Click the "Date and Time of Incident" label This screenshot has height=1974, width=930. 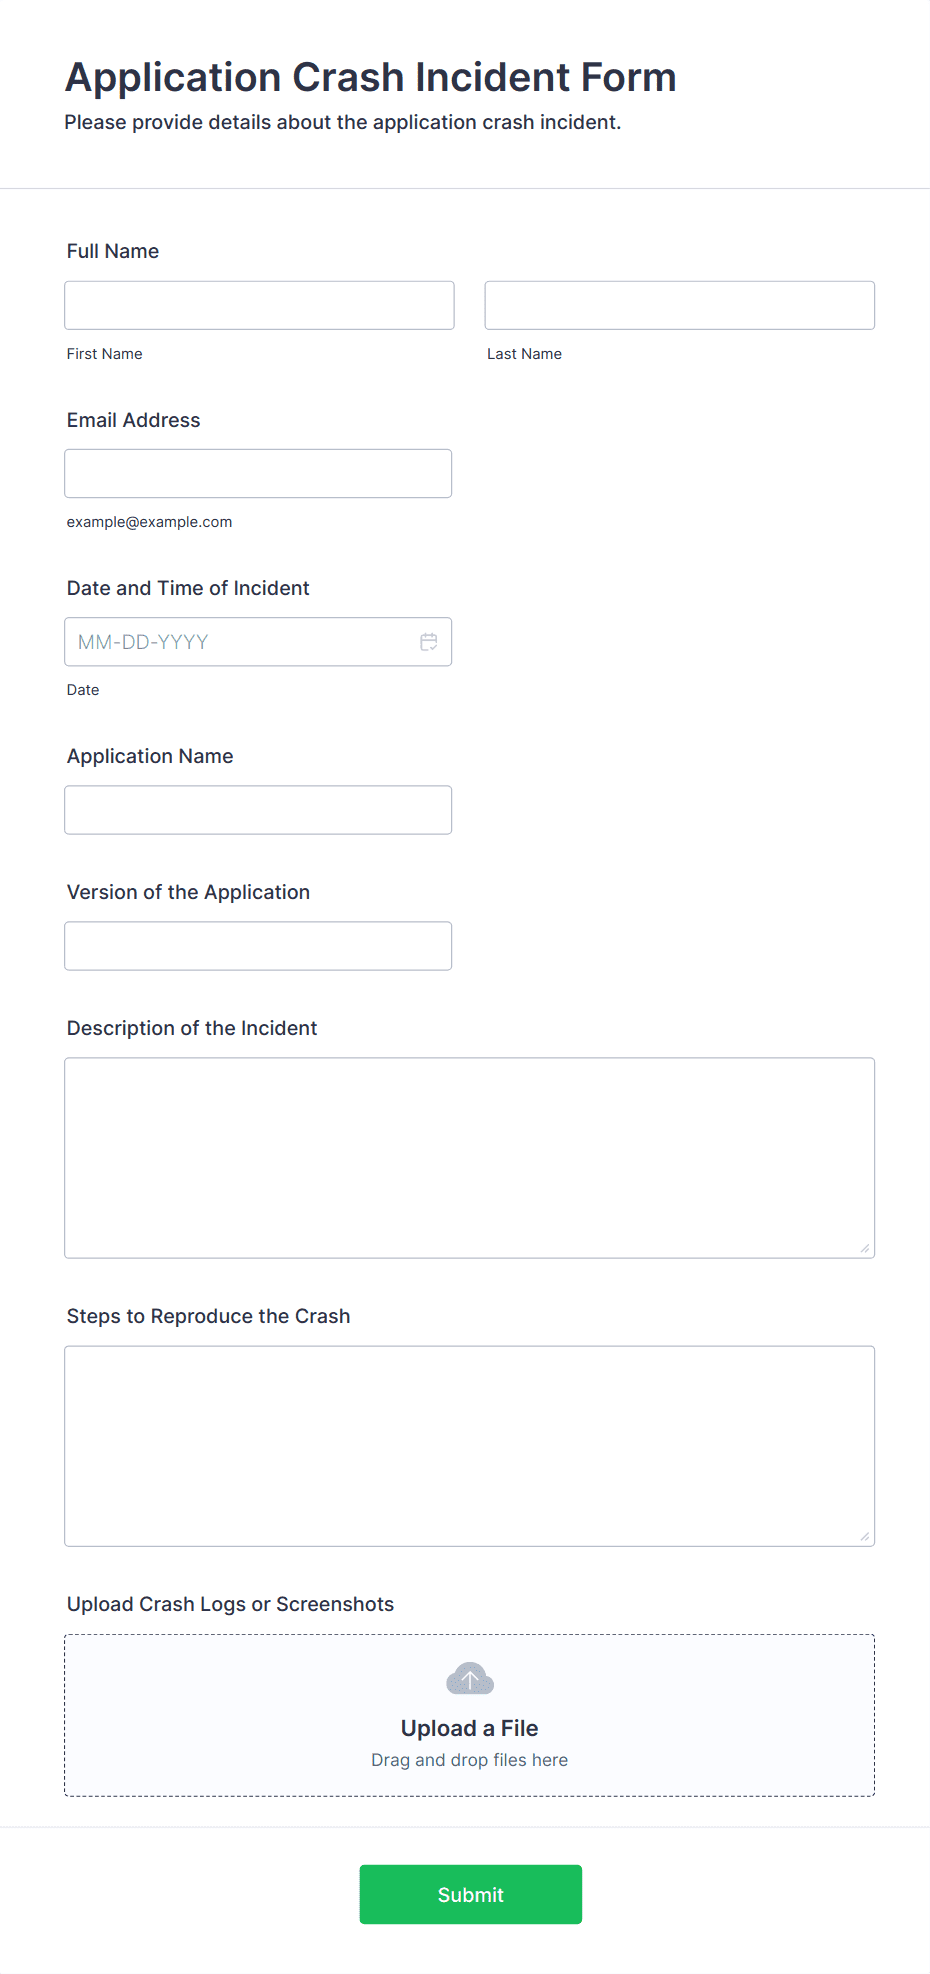coord(188,588)
